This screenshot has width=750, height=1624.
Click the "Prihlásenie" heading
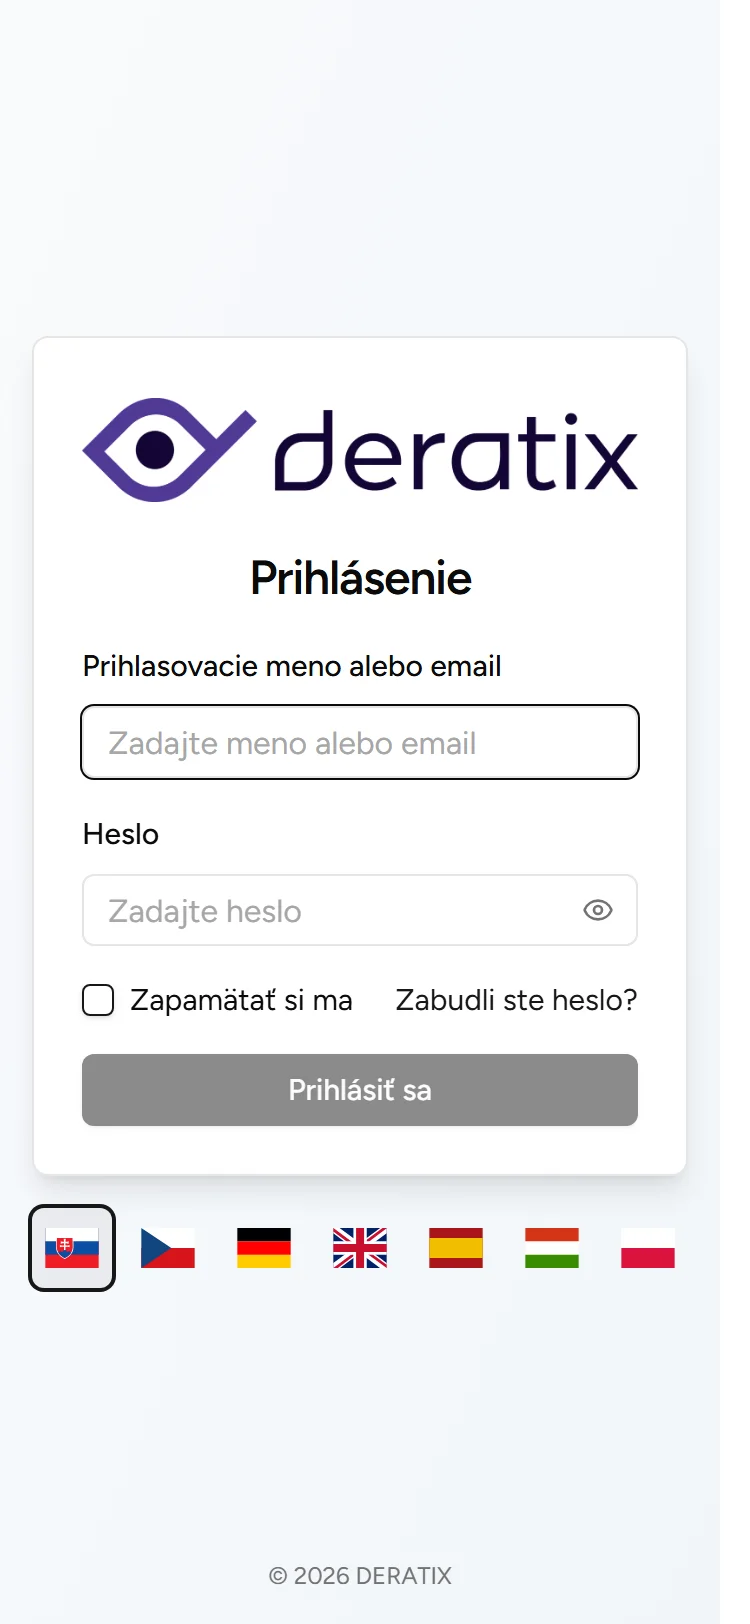tap(360, 578)
